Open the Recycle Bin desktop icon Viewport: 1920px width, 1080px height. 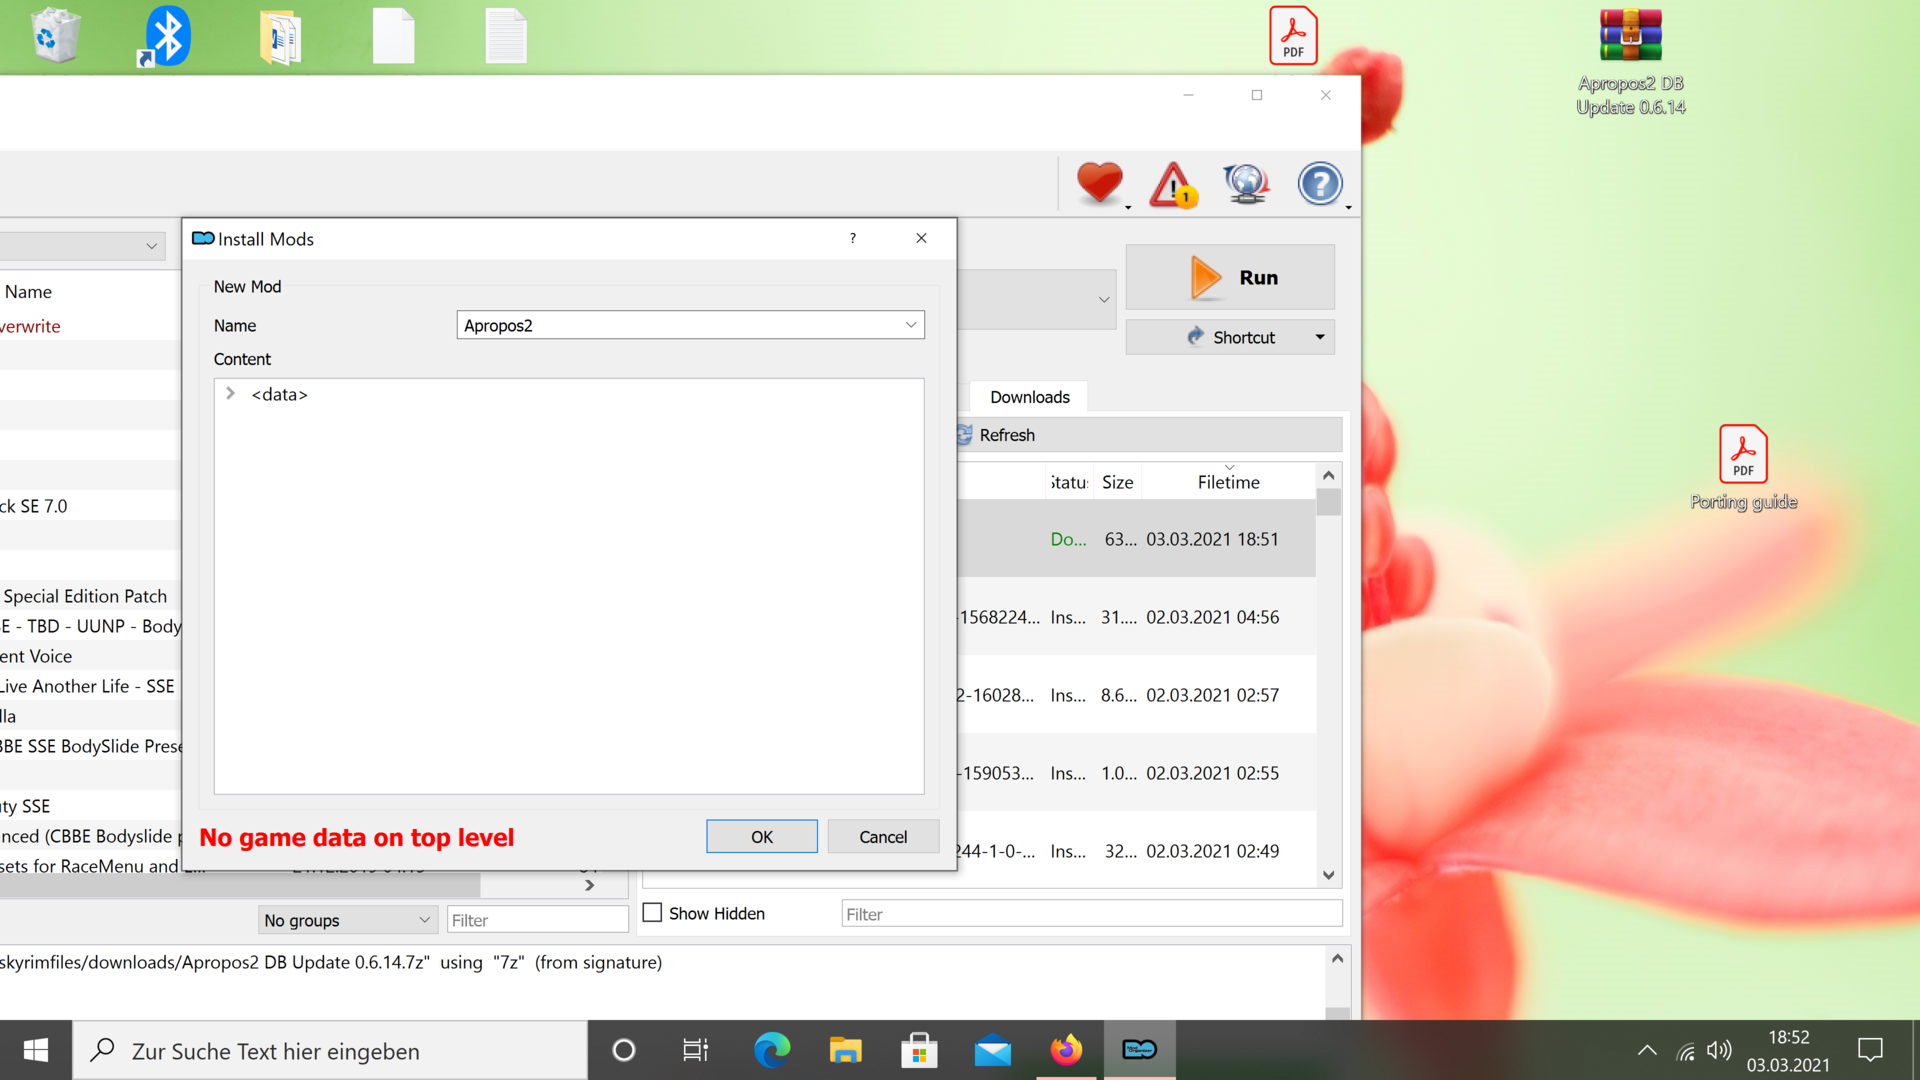click(55, 36)
